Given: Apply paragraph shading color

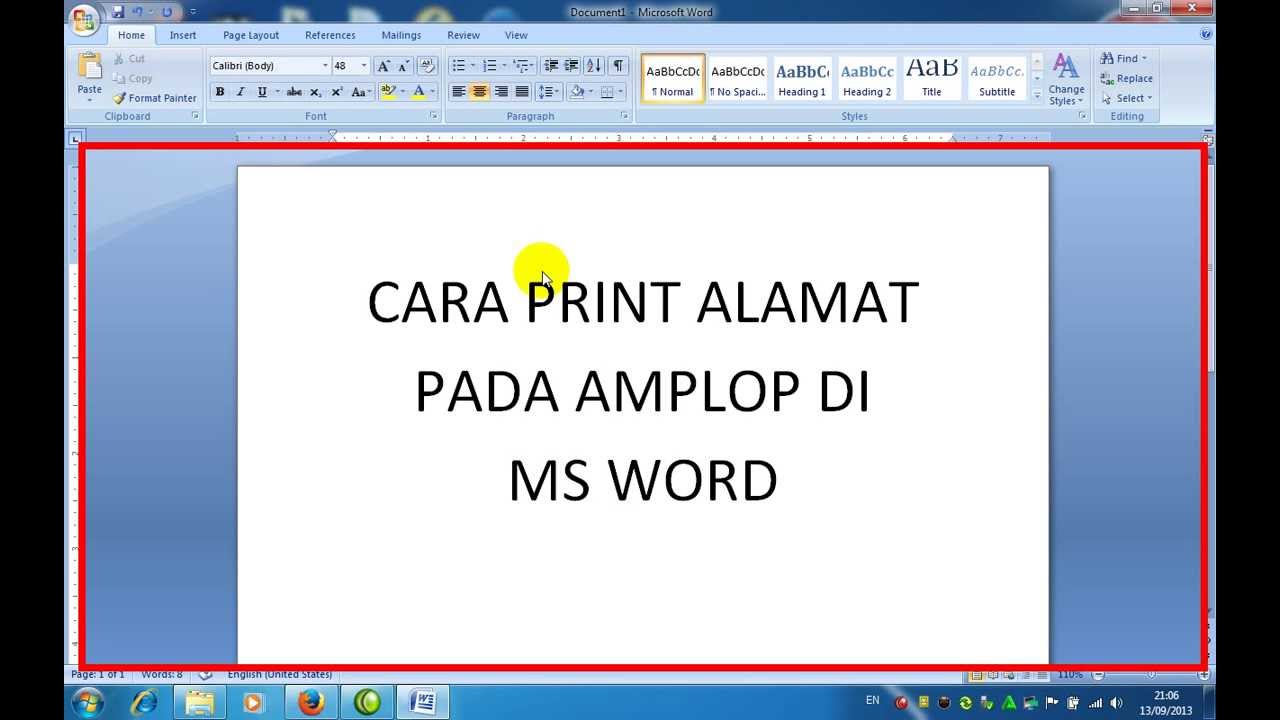Looking at the screenshot, I should coord(576,92).
